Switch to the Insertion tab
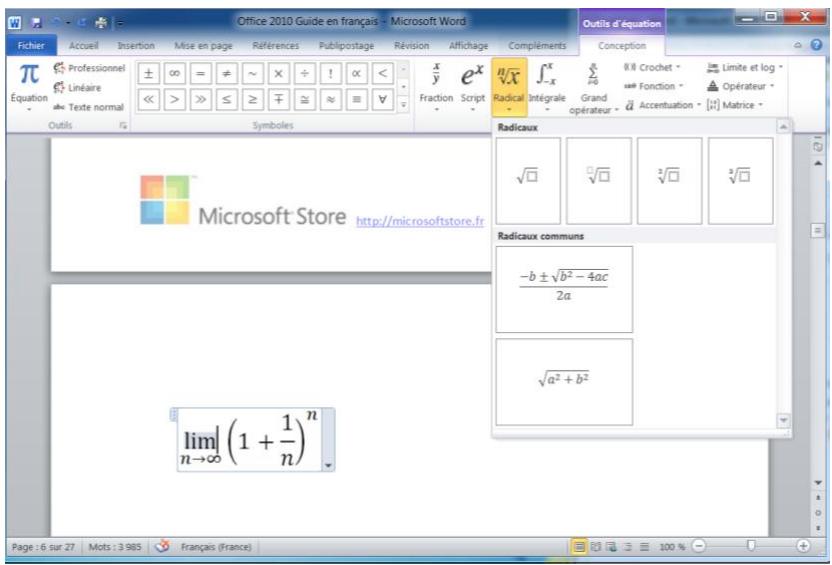This screenshot has width=832, height=565. [x=136, y=46]
